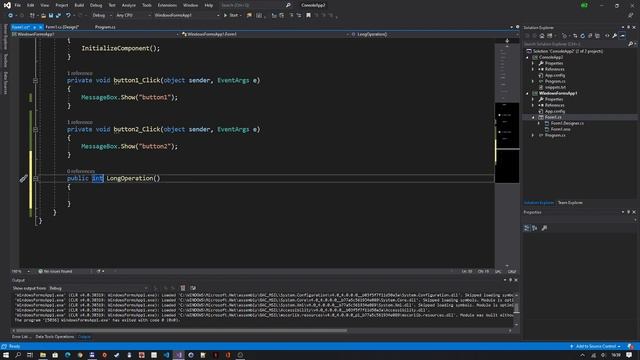The image size is (640, 360).
Task: Switch to the Error List tab
Action: (x=21, y=337)
